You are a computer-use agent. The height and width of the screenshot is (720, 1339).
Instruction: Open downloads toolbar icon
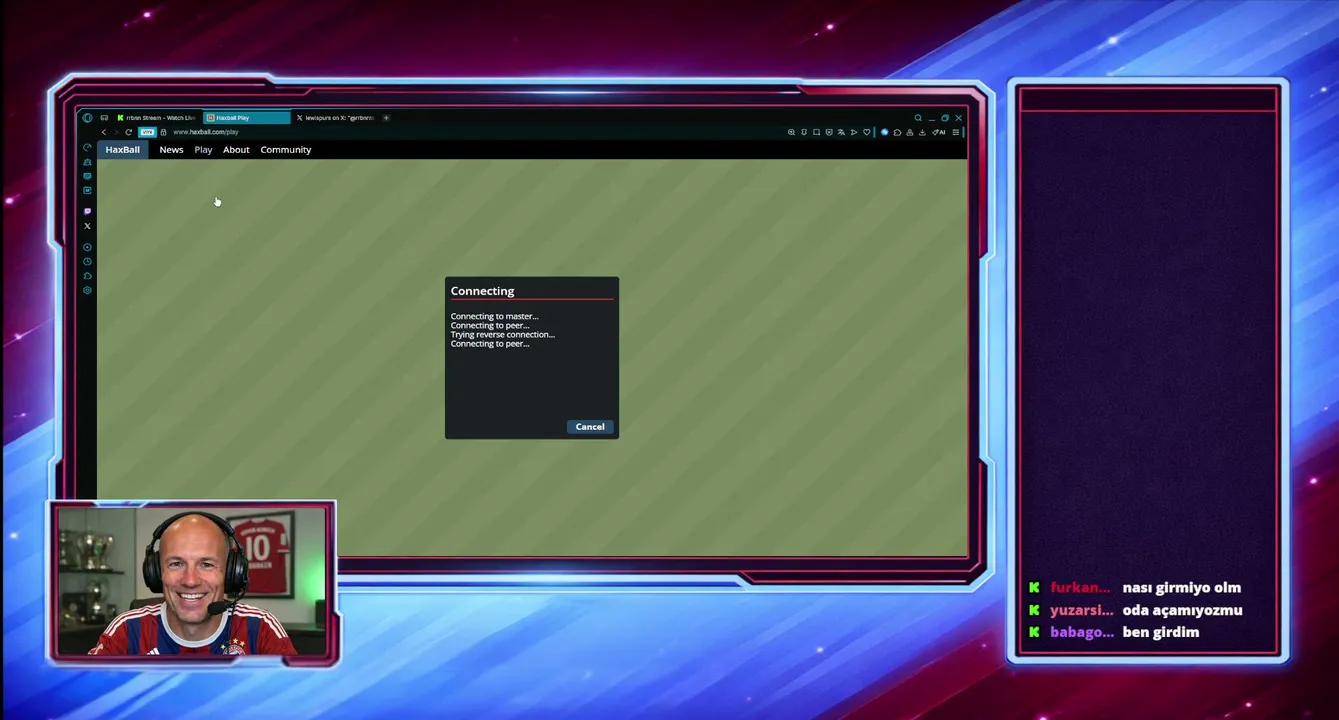922,132
